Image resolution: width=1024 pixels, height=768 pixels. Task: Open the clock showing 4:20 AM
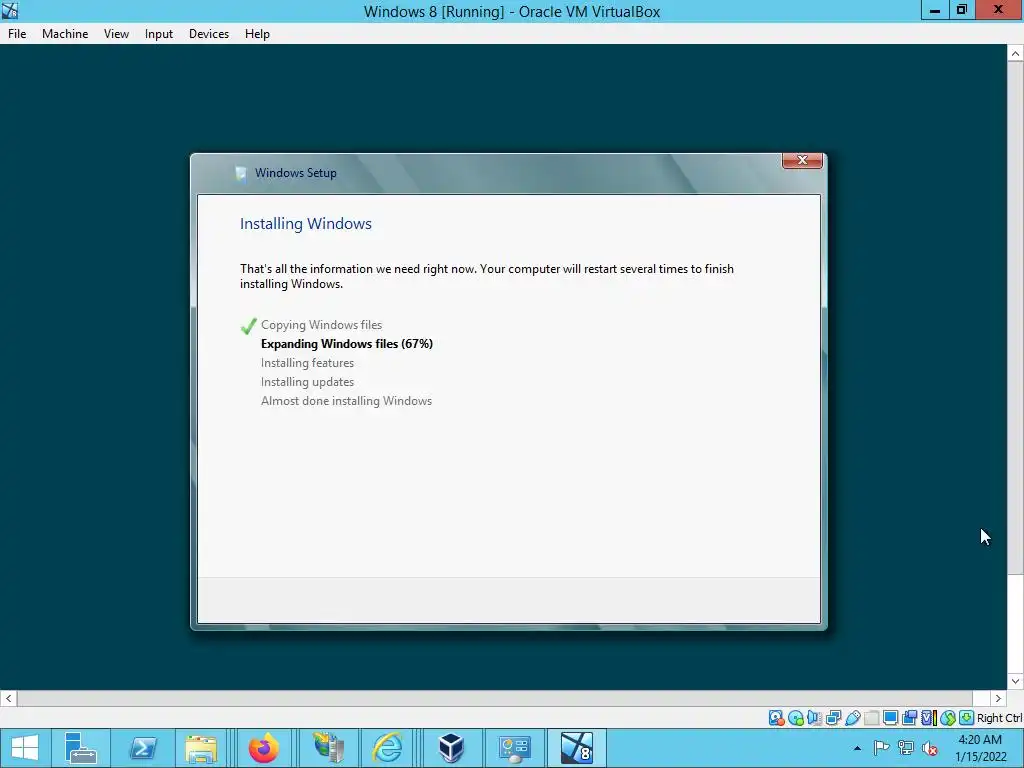[x=980, y=748]
